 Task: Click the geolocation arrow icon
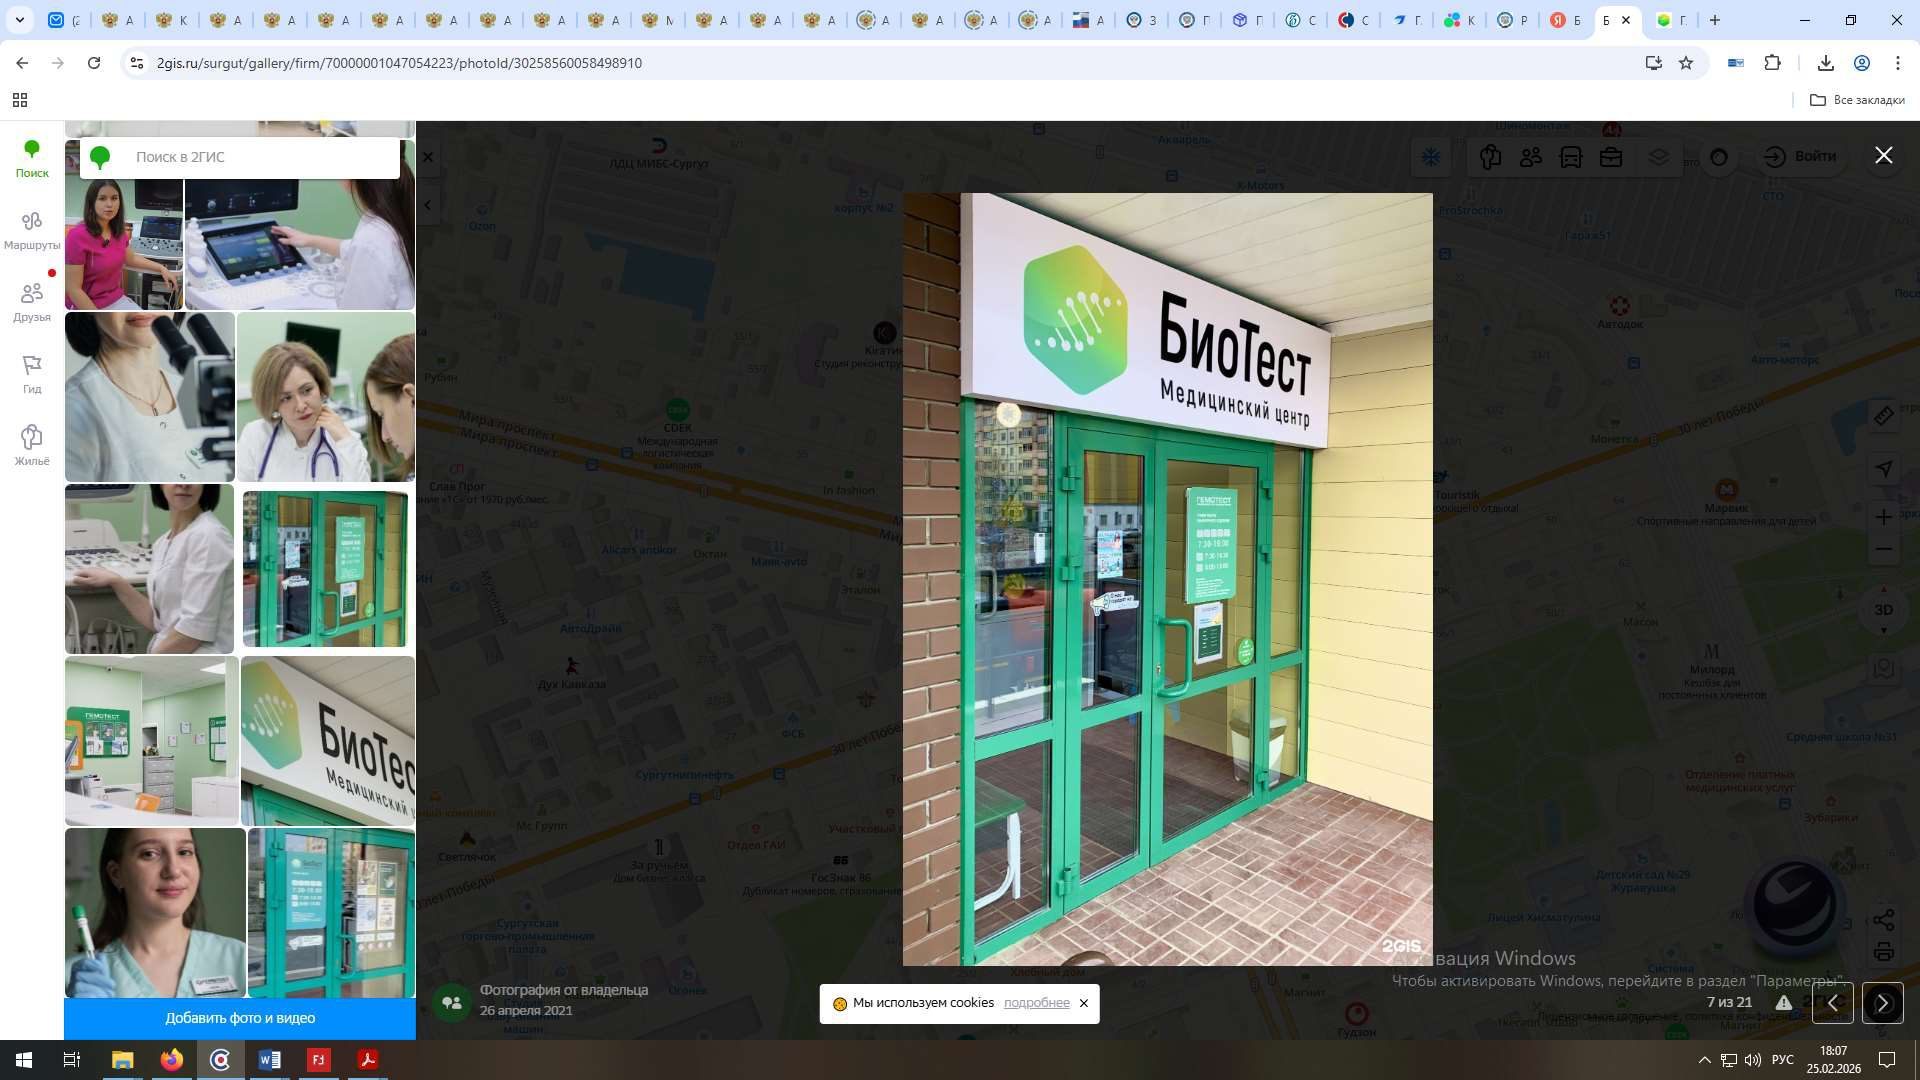[x=1884, y=468]
